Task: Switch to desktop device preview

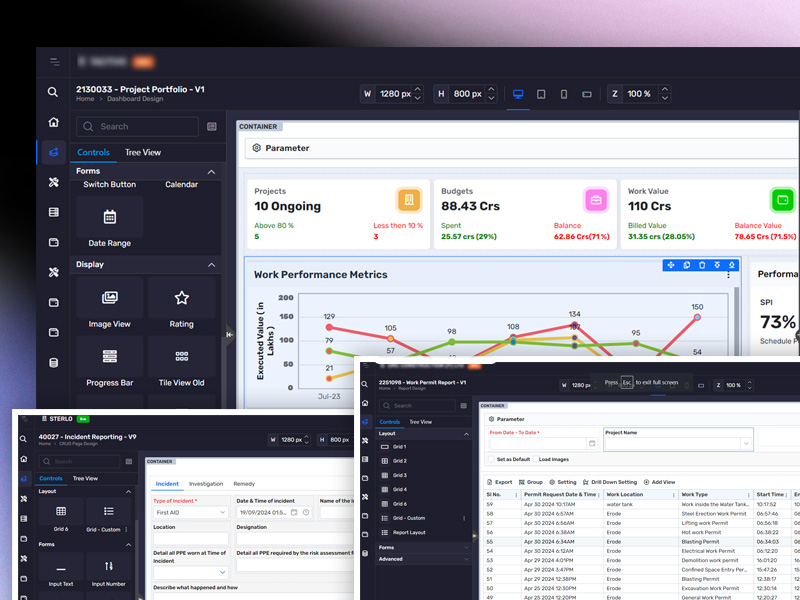Action: tap(518, 94)
